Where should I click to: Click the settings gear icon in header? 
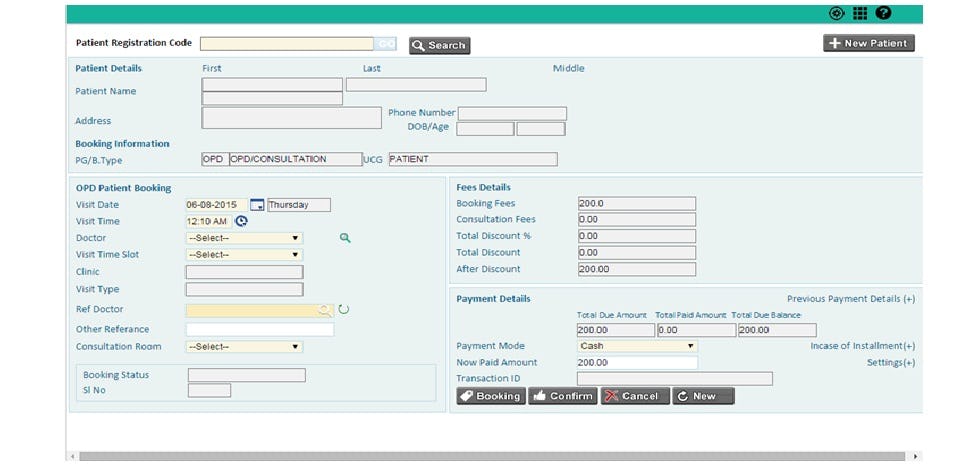(x=836, y=14)
